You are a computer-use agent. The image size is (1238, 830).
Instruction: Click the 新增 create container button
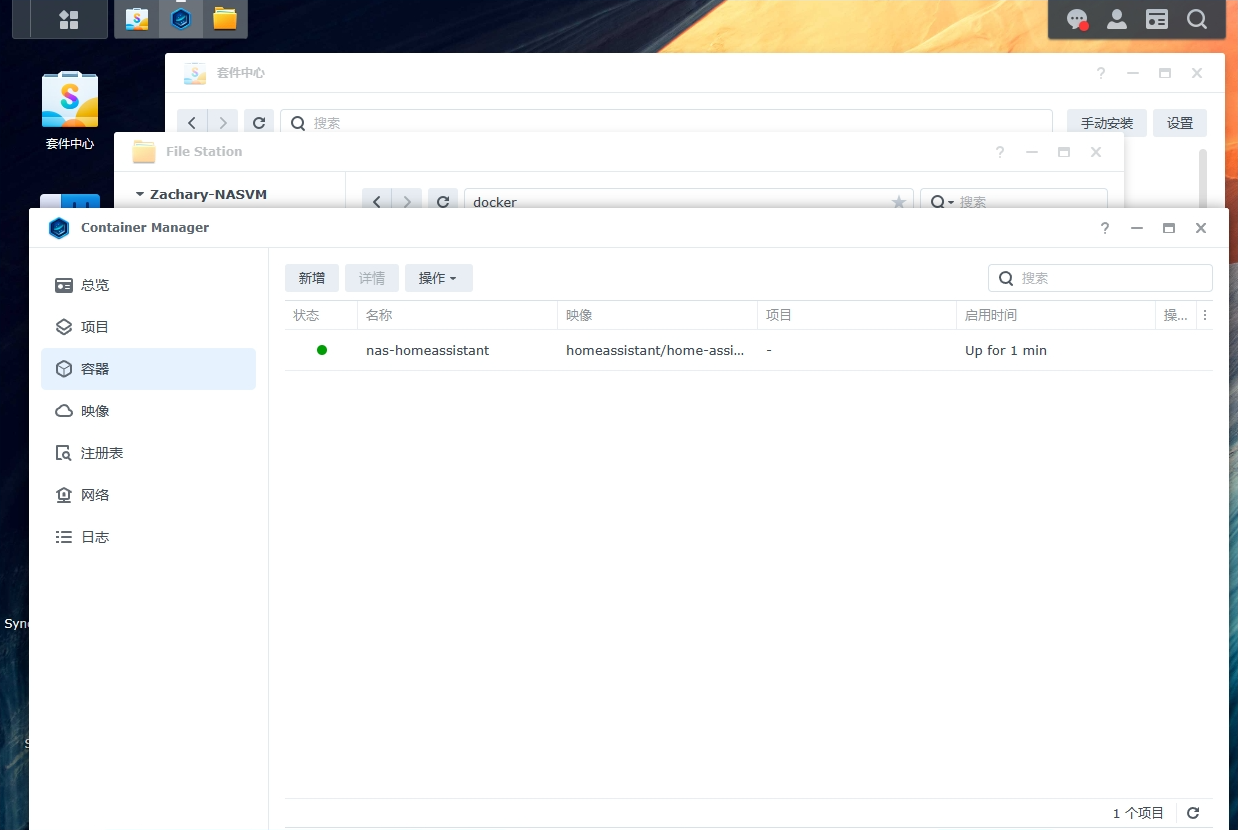312,278
